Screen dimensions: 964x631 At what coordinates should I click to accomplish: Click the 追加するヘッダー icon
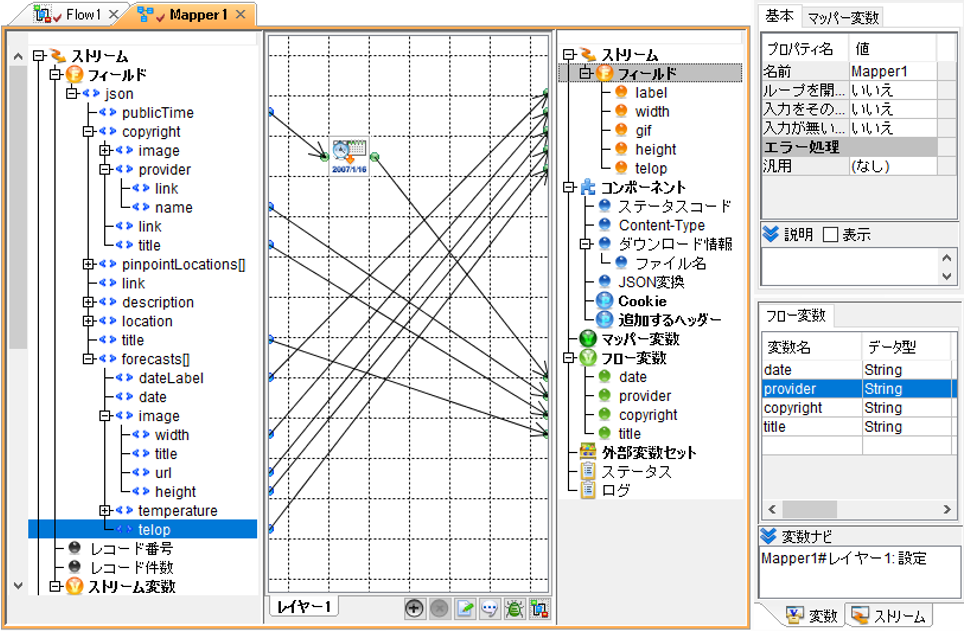pos(604,319)
